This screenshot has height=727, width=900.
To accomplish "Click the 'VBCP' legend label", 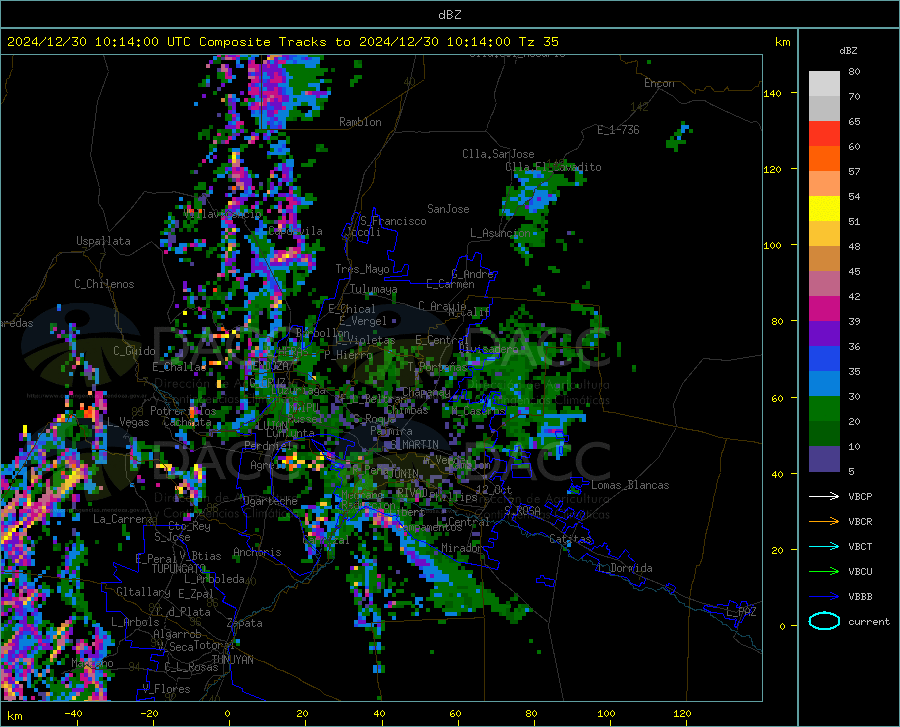I will tap(860, 496).
